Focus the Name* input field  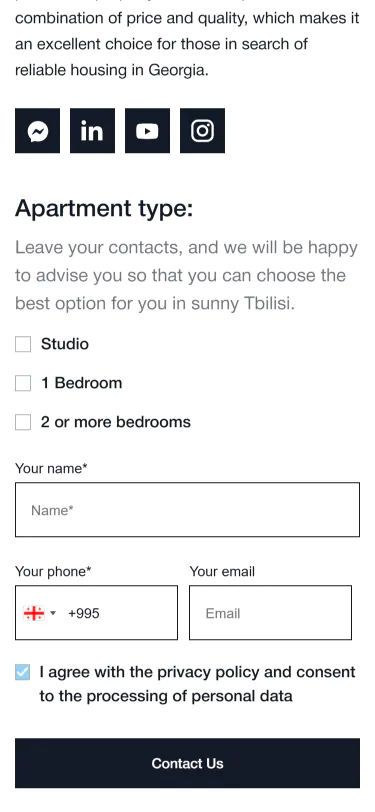tap(188, 510)
